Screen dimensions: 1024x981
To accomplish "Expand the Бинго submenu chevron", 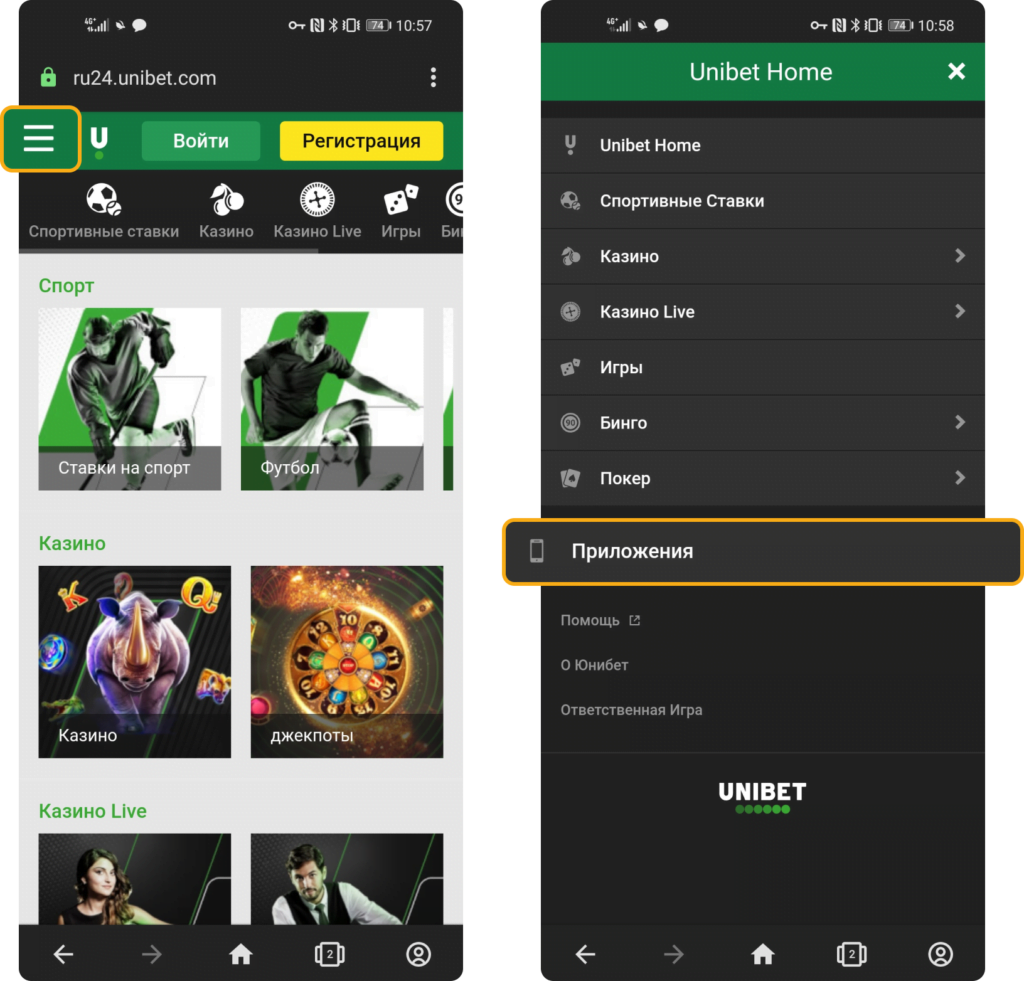I will [x=960, y=423].
